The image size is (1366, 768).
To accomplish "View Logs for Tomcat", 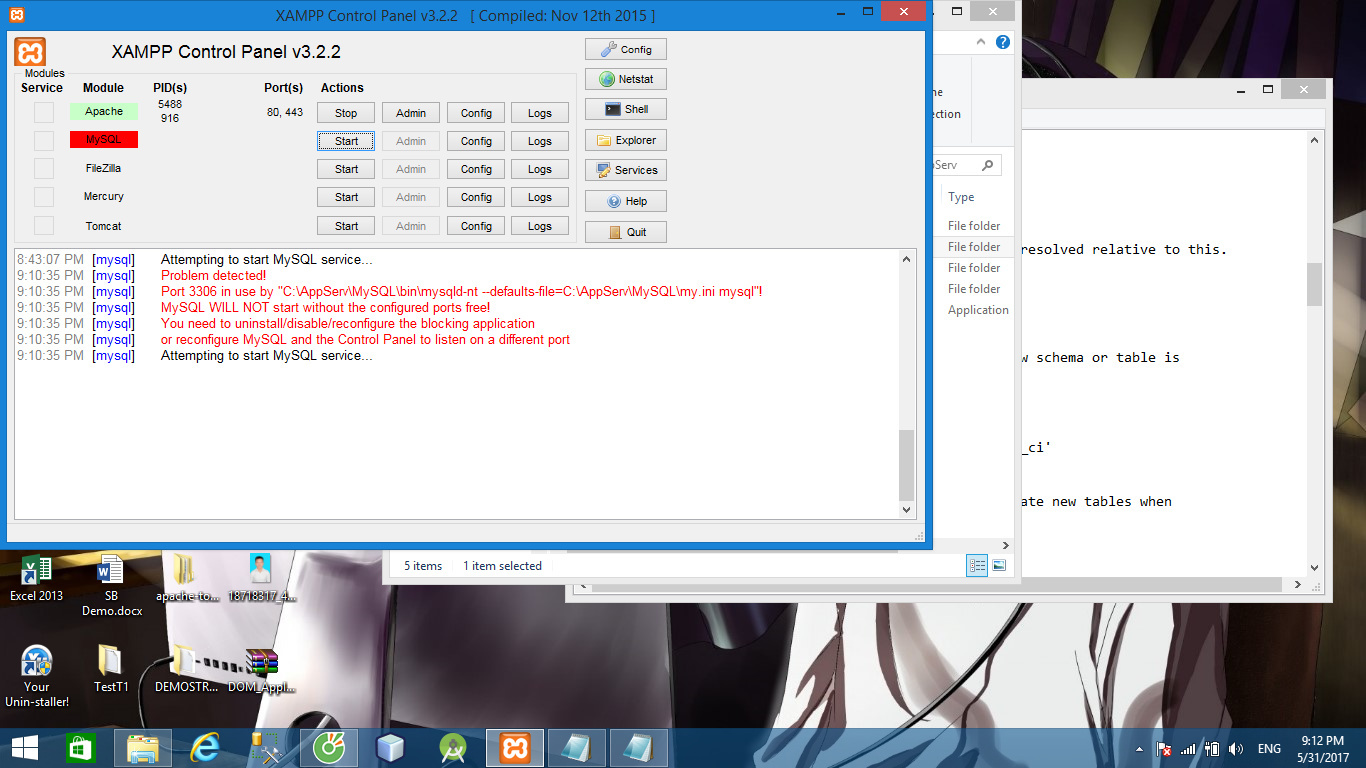I will tap(540, 226).
